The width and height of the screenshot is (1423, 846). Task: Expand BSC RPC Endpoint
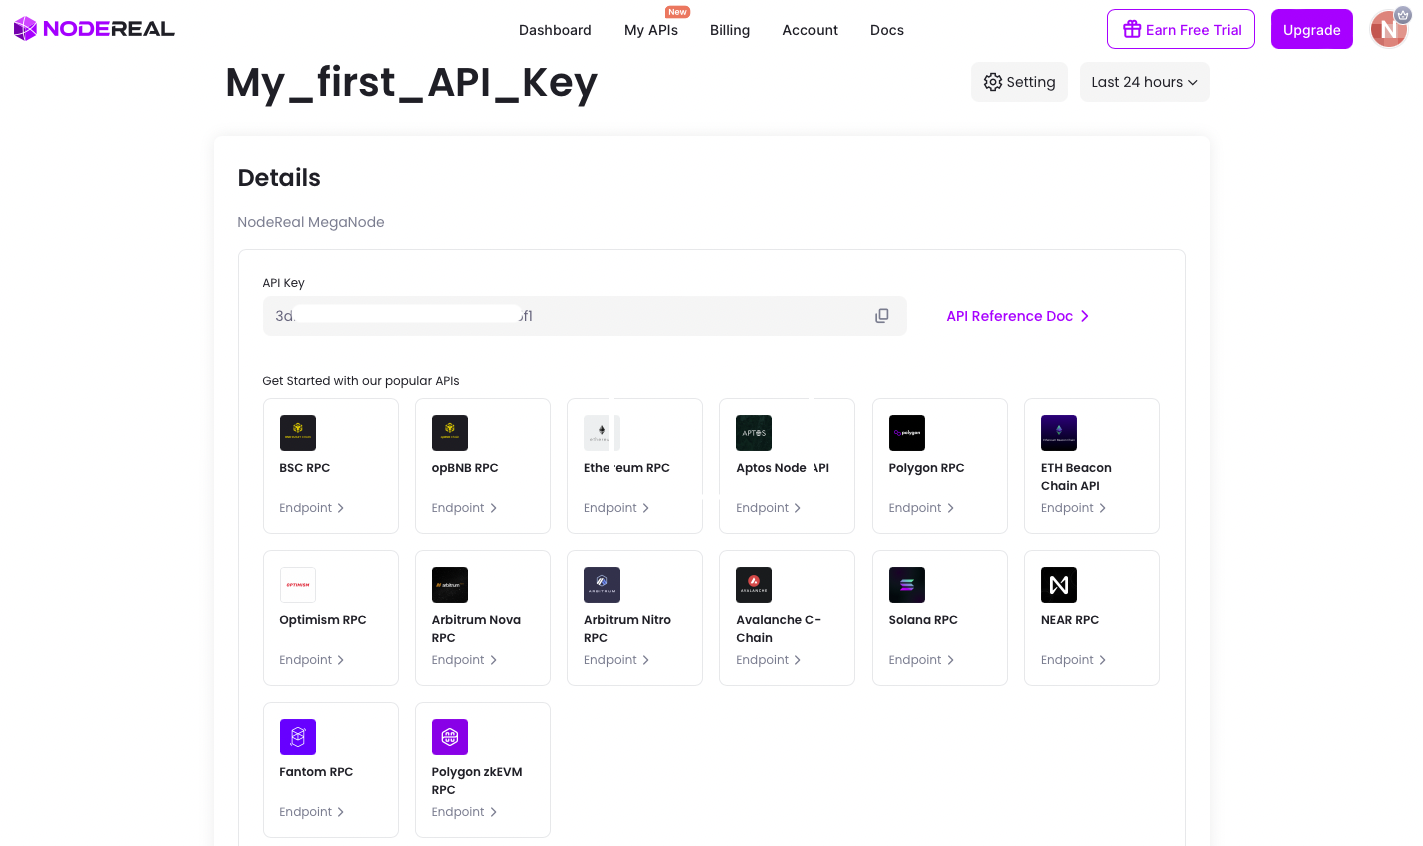(312, 508)
